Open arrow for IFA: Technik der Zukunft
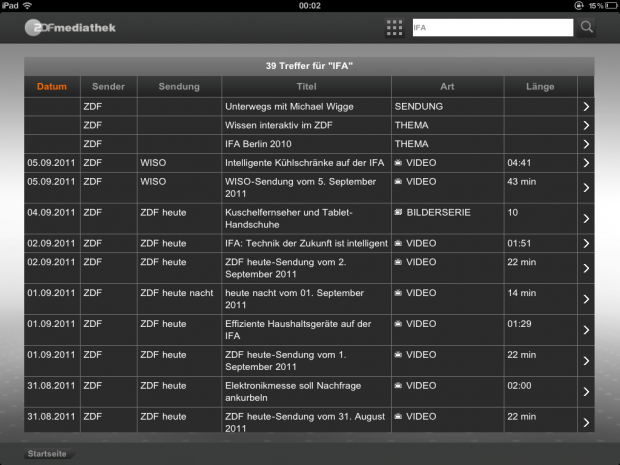The width and height of the screenshot is (620, 465). click(586, 244)
